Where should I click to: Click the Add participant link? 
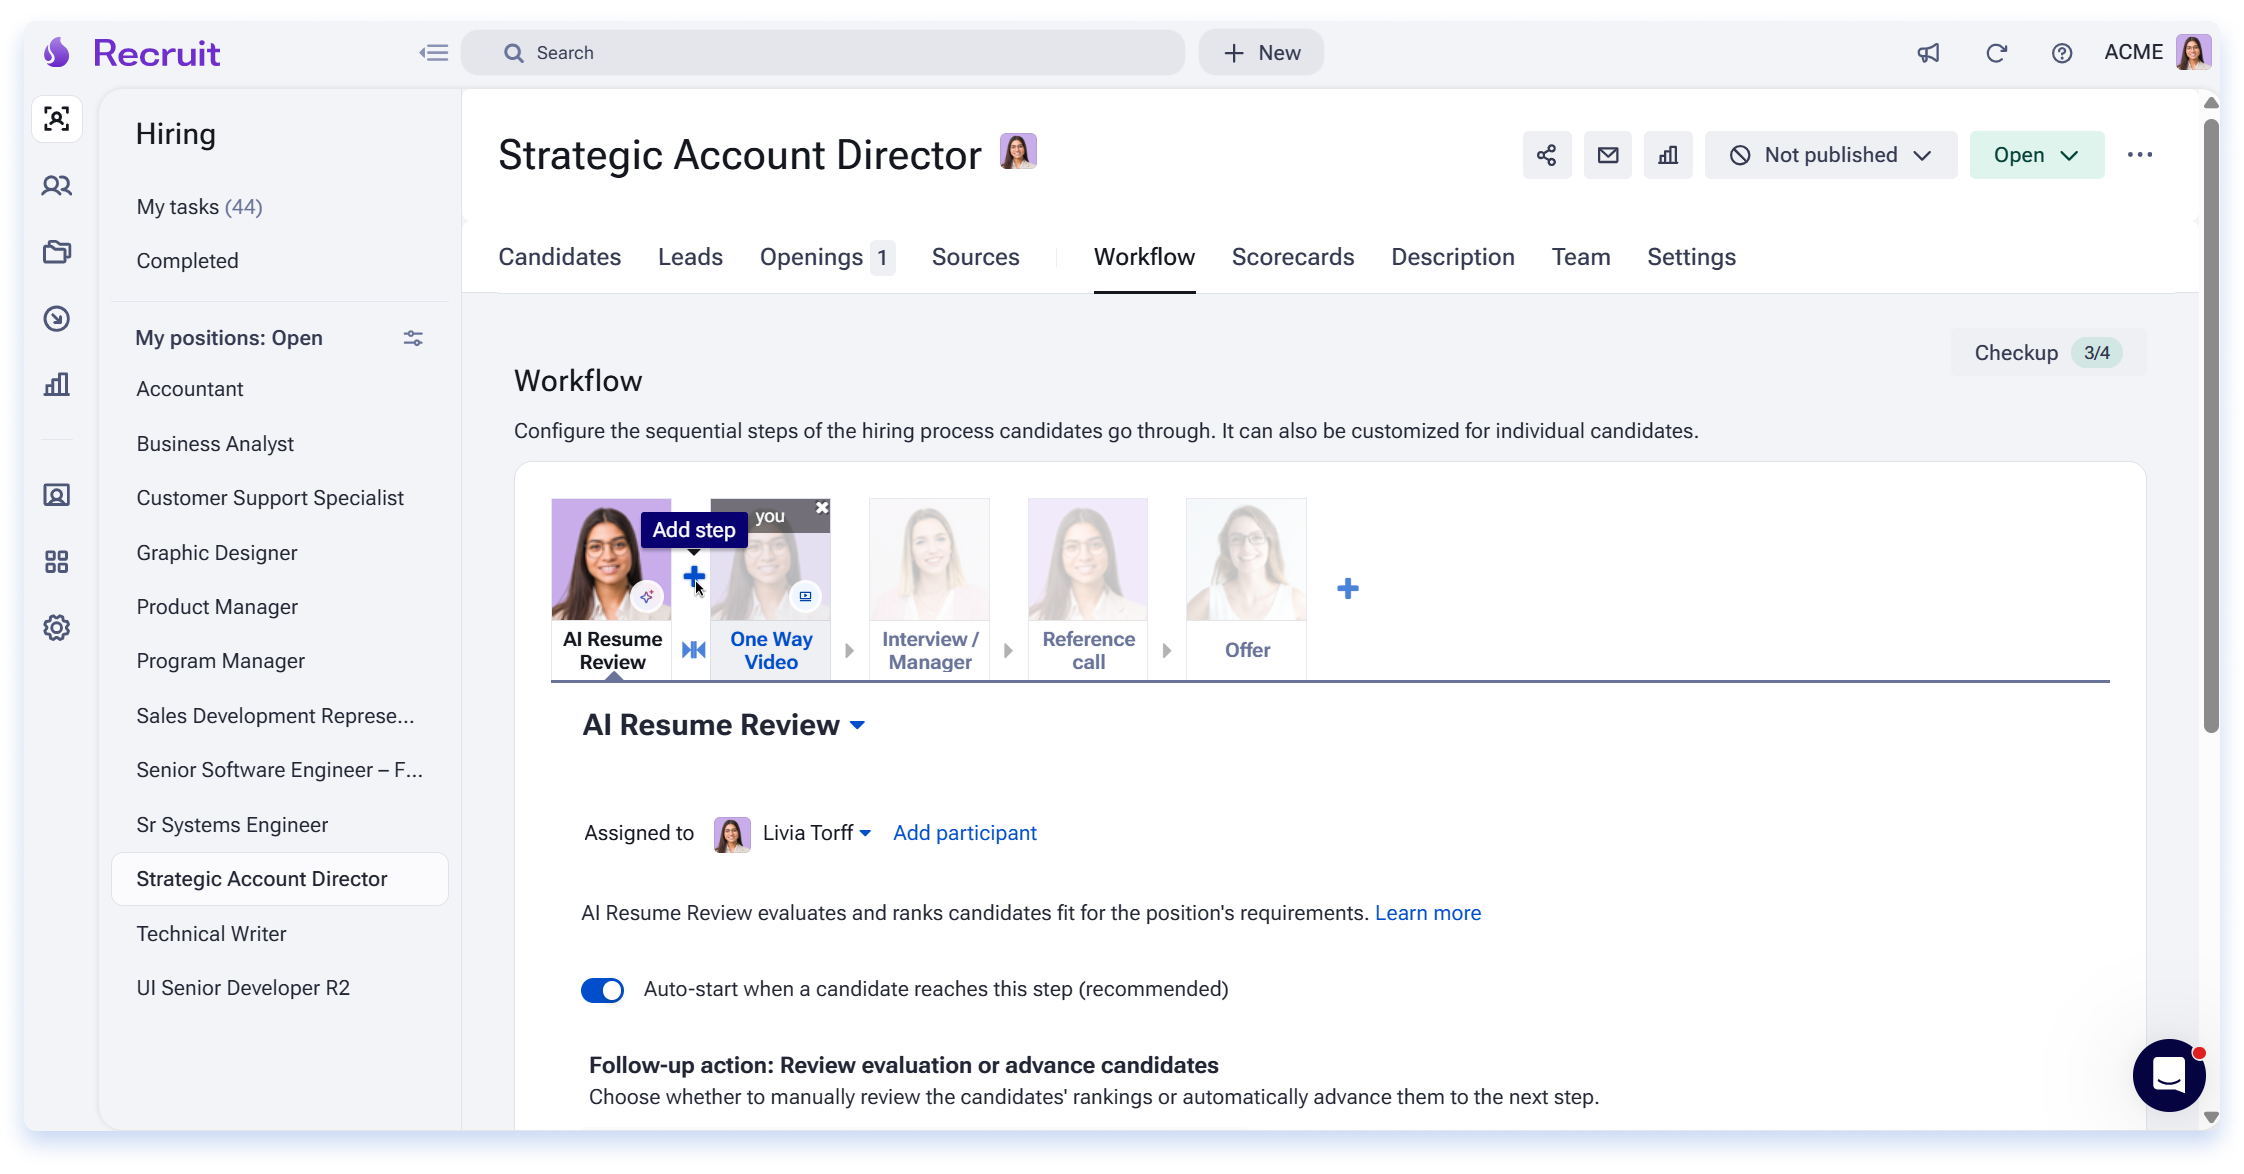[x=964, y=833]
